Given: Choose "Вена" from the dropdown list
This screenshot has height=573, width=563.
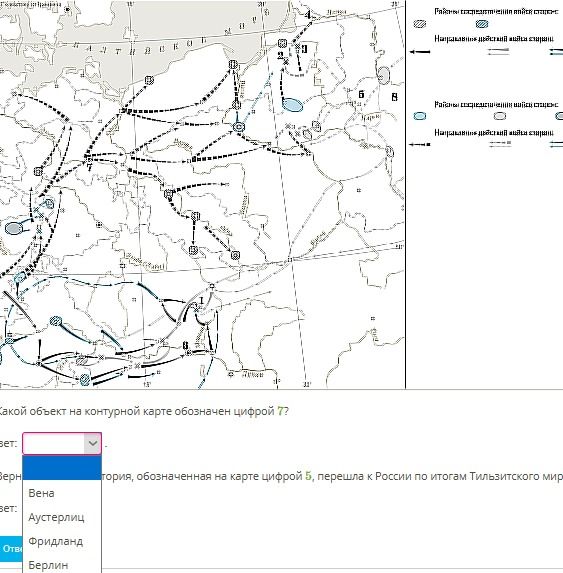Looking at the screenshot, I should 62,493.
